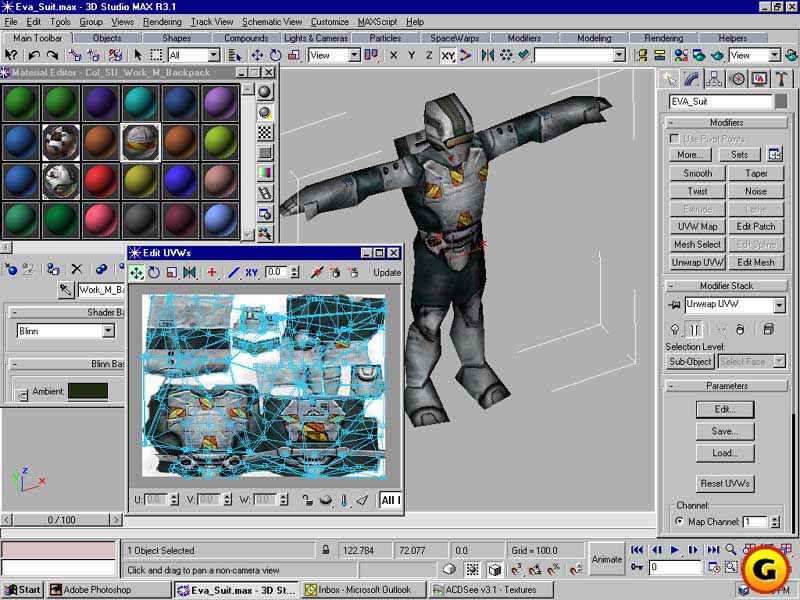The width and height of the screenshot is (800, 600).
Task: Open the Customize menu
Action: point(330,22)
